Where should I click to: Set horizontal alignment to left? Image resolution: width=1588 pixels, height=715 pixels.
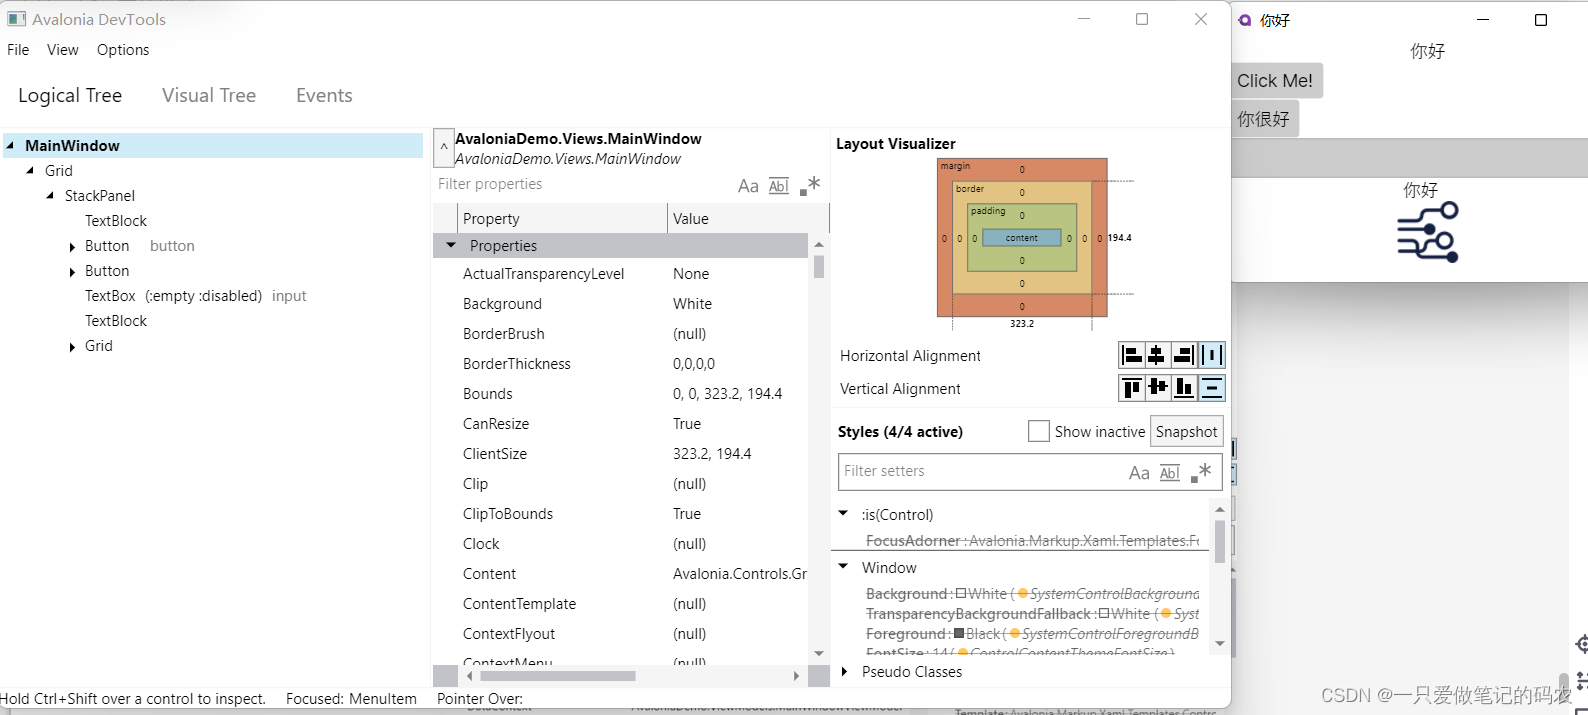[x=1131, y=355]
